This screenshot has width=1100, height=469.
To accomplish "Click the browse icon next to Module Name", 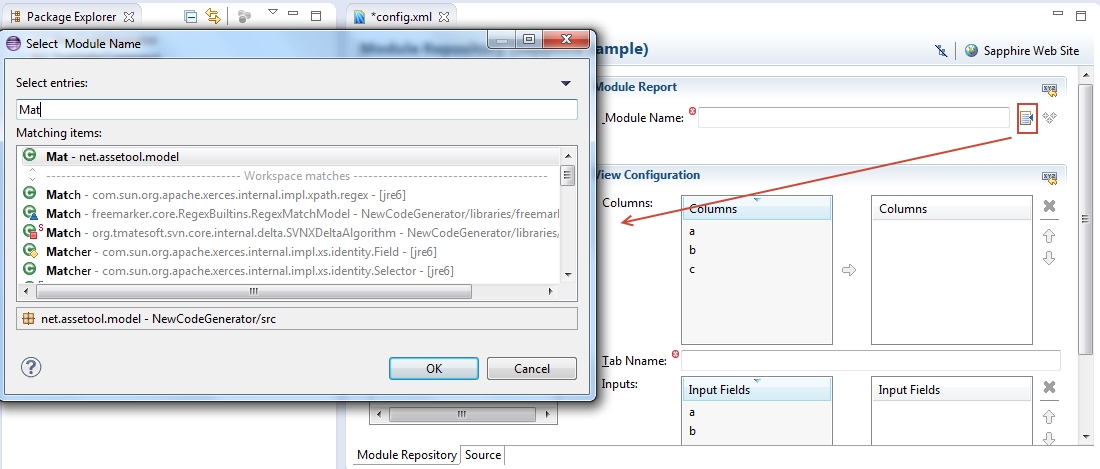I will pyautogui.click(x=1027, y=118).
